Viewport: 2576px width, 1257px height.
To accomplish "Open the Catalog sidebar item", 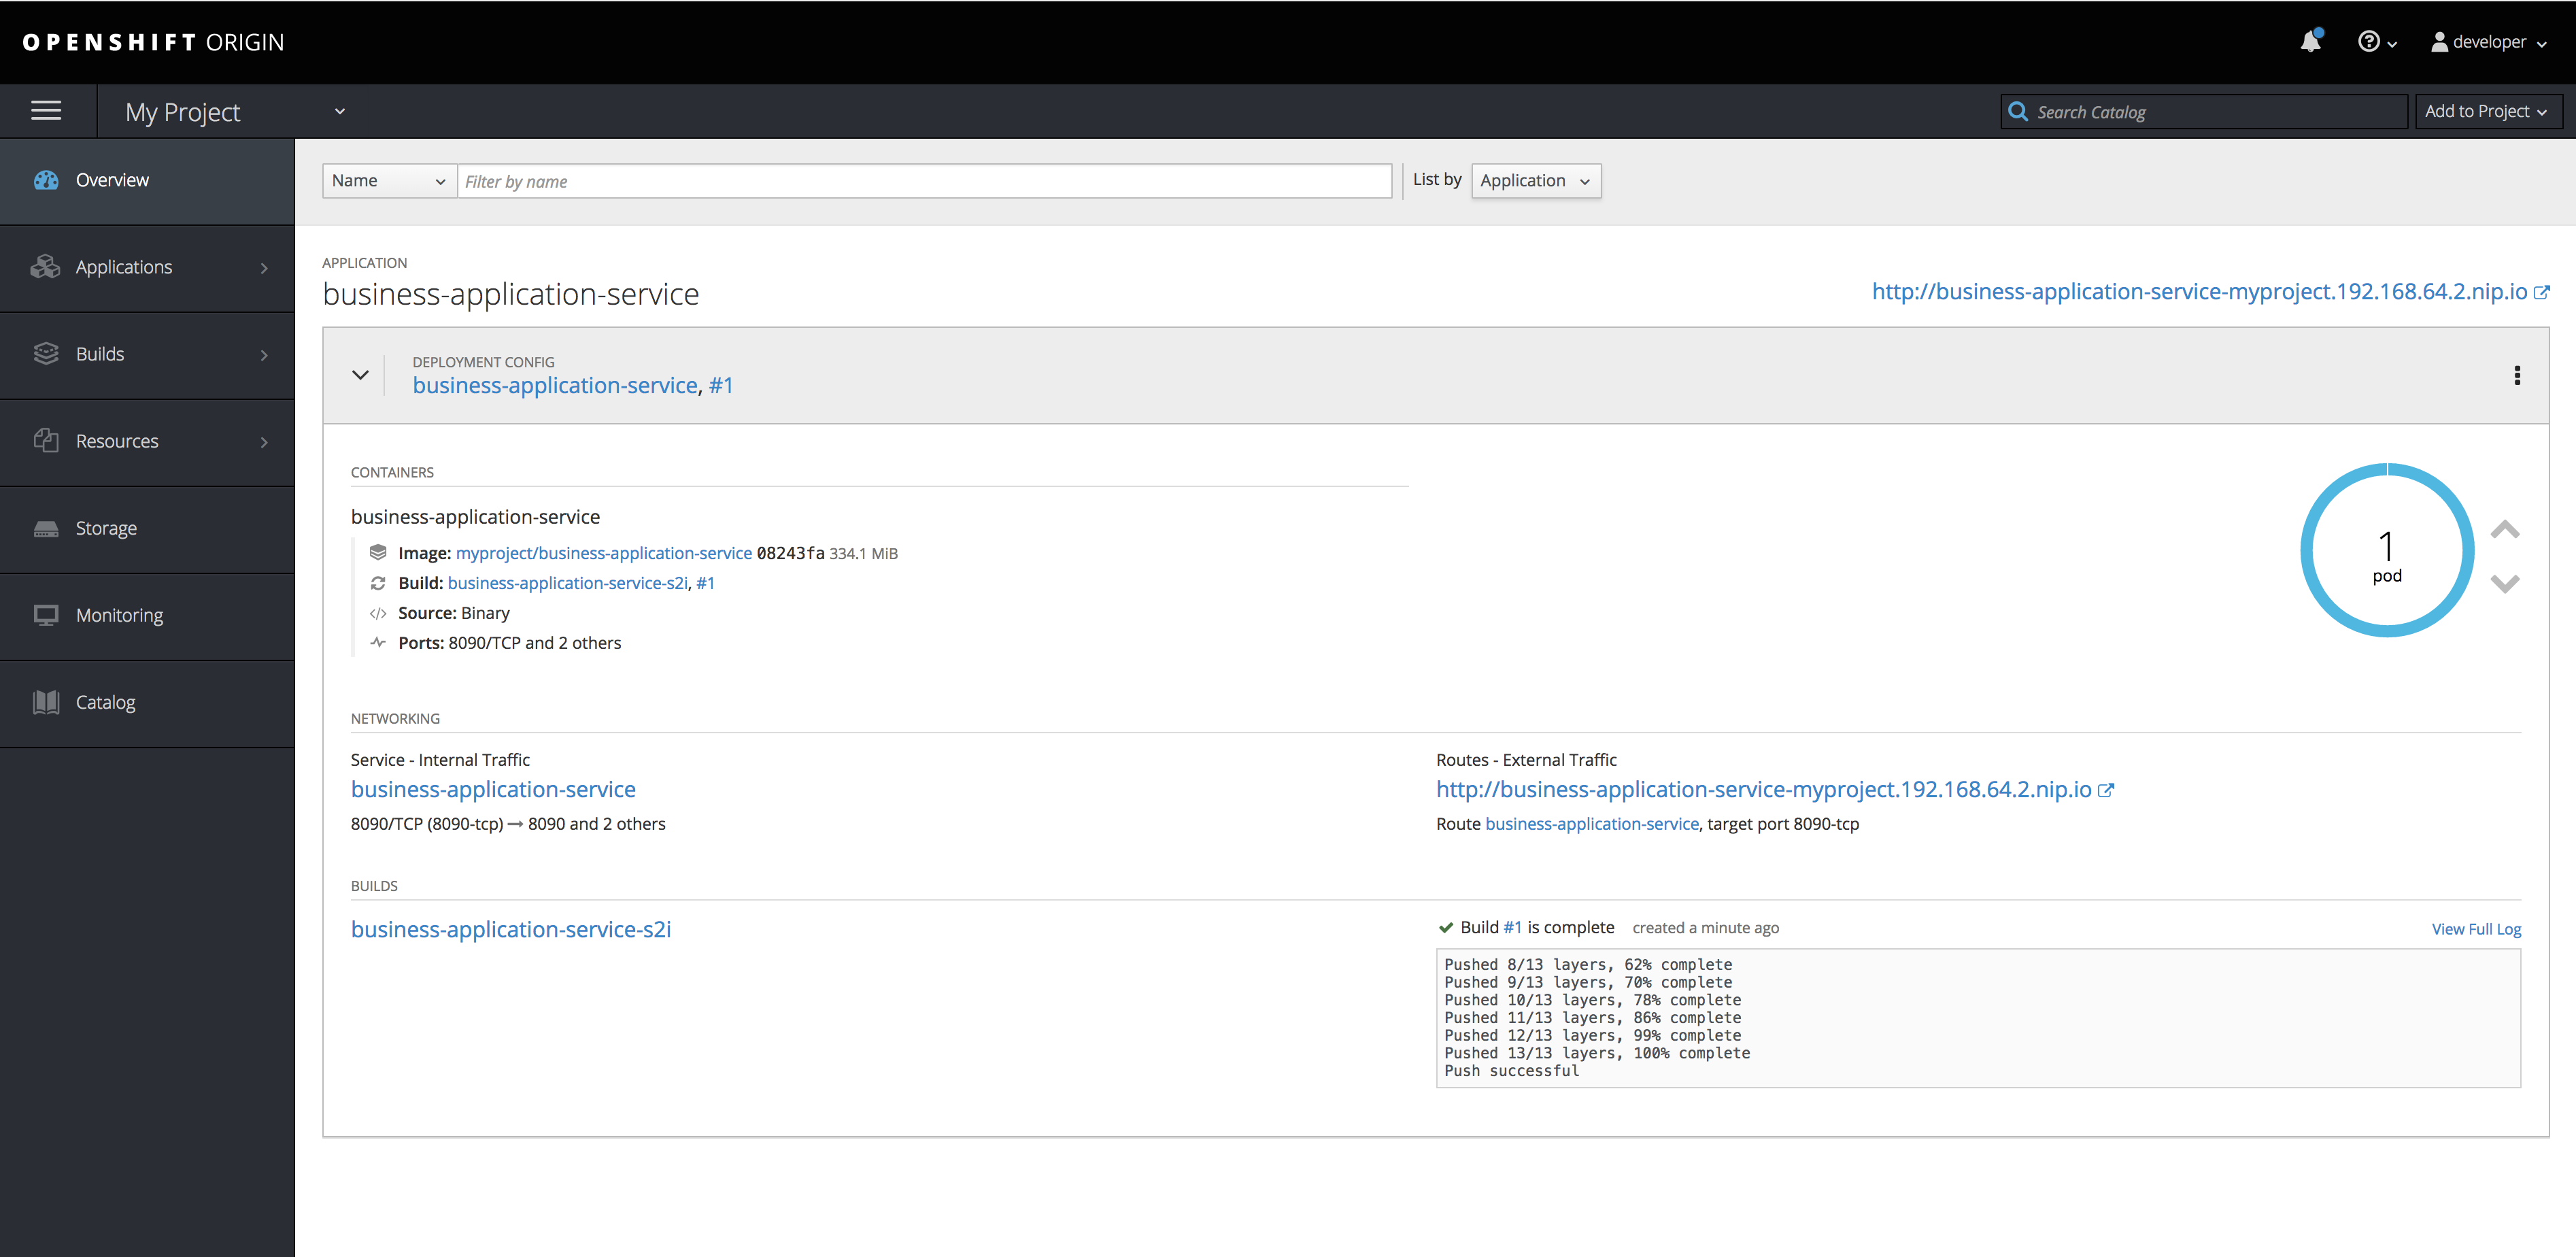I will [105, 702].
